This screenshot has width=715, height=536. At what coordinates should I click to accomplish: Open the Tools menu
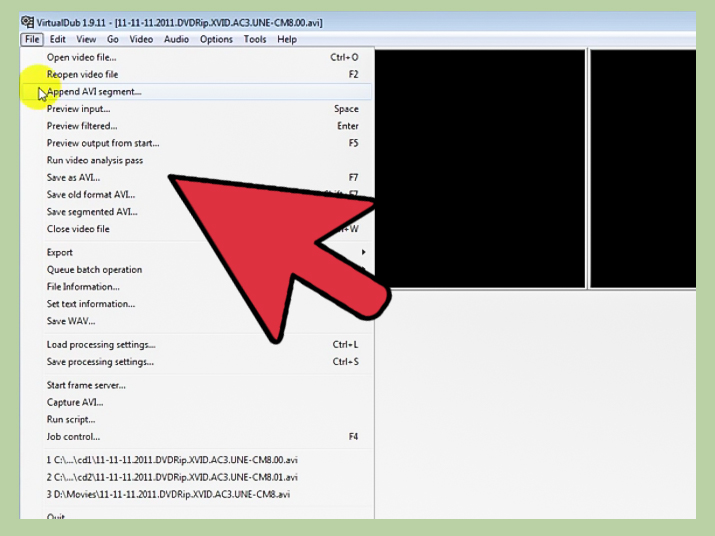[x=255, y=39]
